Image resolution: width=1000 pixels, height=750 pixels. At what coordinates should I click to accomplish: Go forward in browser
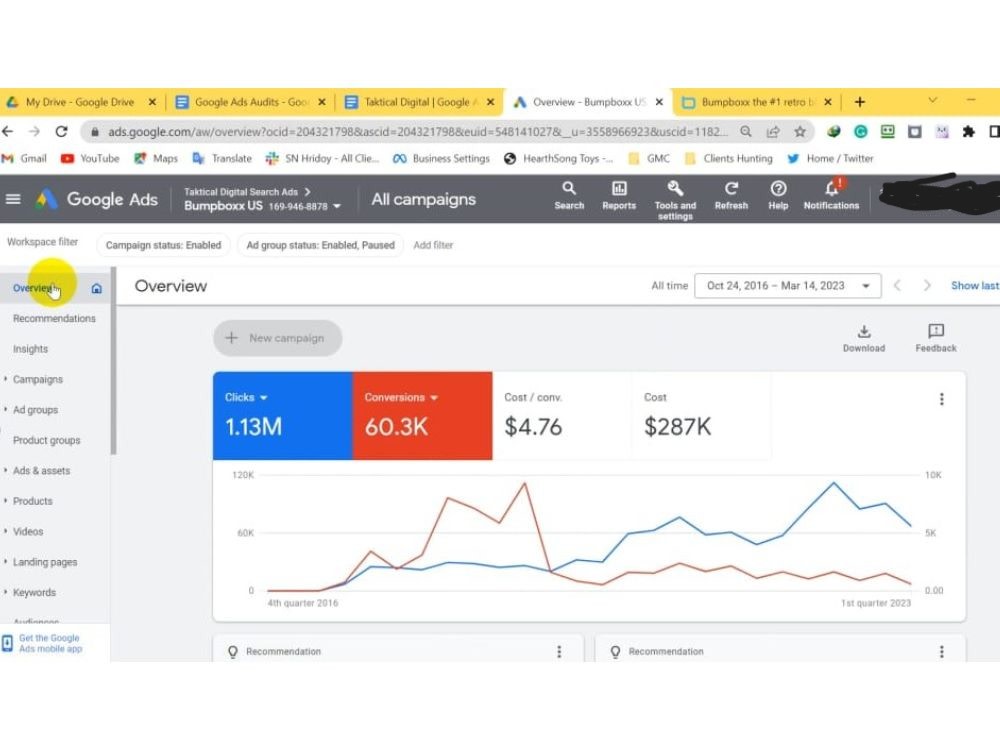[34, 131]
